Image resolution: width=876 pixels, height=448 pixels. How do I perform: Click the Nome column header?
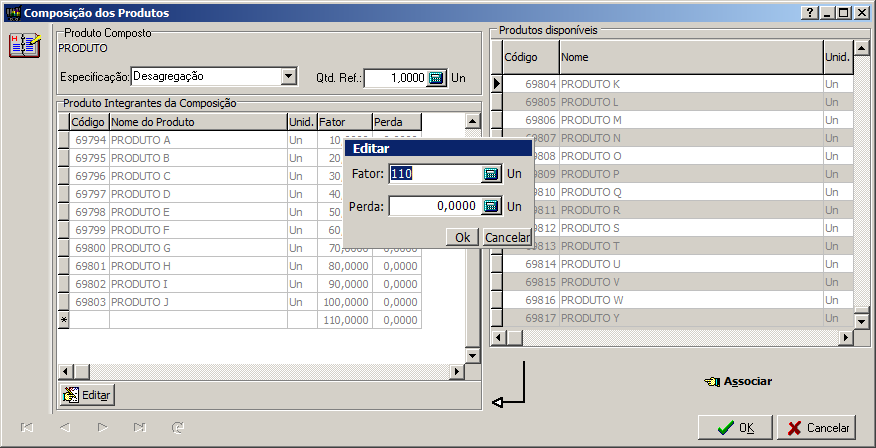[x=690, y=58]
